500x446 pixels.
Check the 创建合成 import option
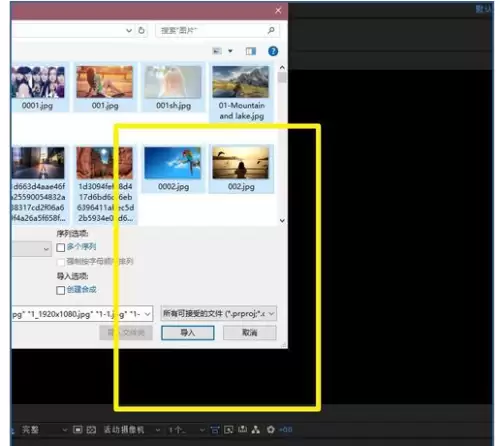(x=60, y=290)
